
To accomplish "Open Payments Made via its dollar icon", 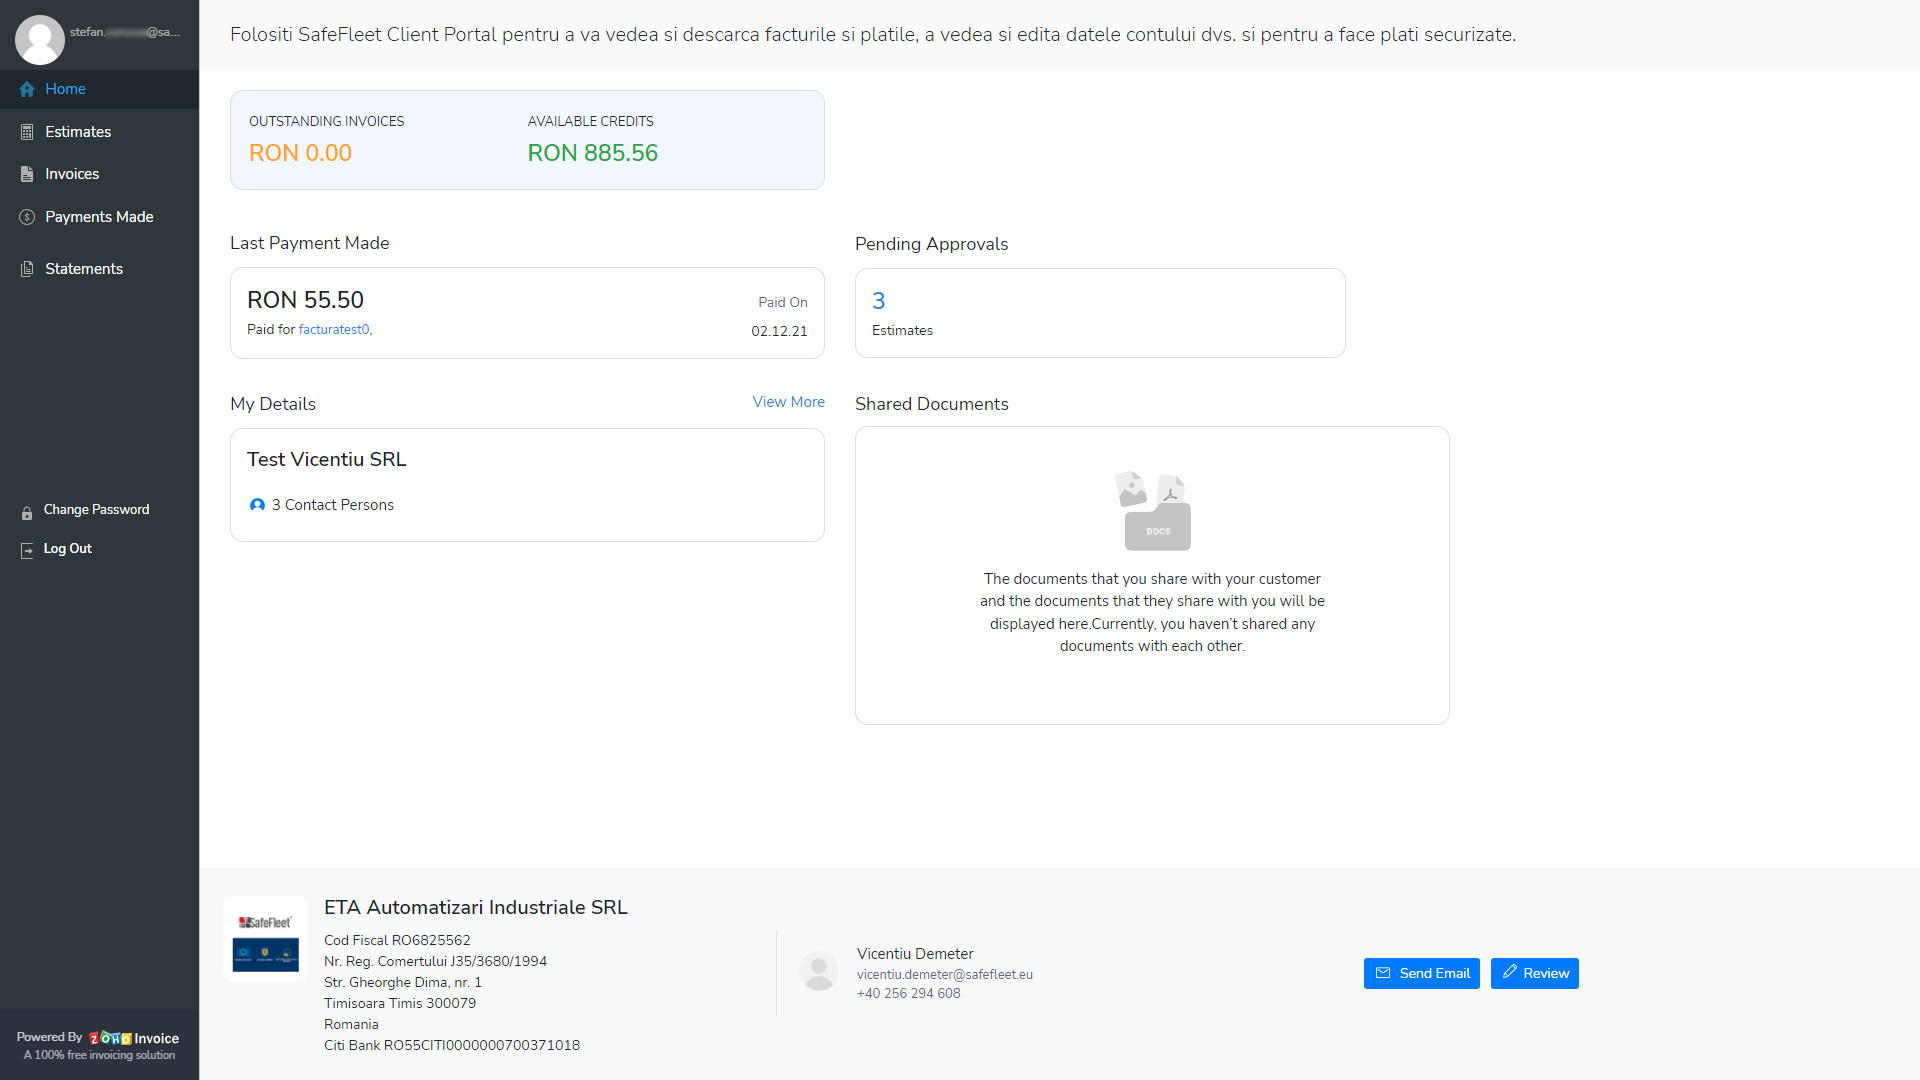I will click(x=25, y=216).
